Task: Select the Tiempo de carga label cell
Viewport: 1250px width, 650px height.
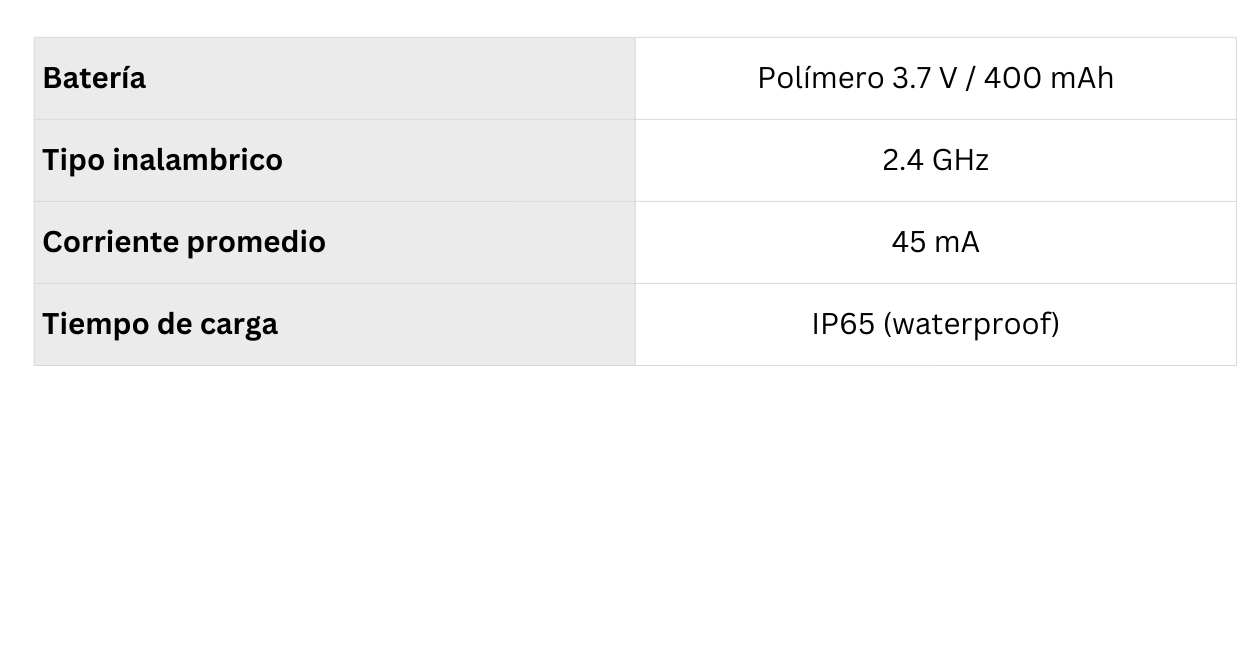Action: coord(334,325)
